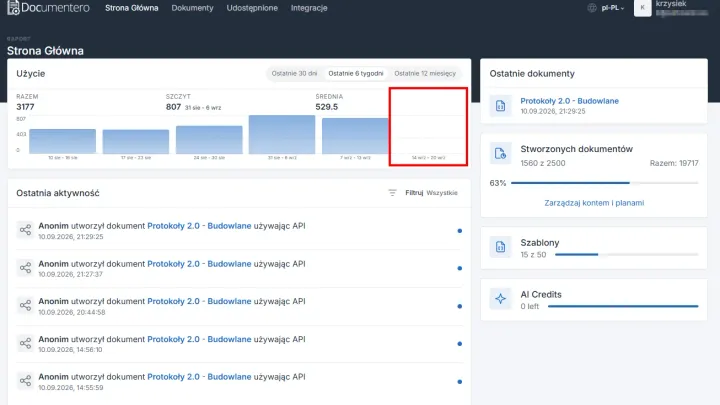Click the Stworzonych dokumentów file icon
Image resolution: width=720 pixels, height=405 pixels.
tap(501, 153)
